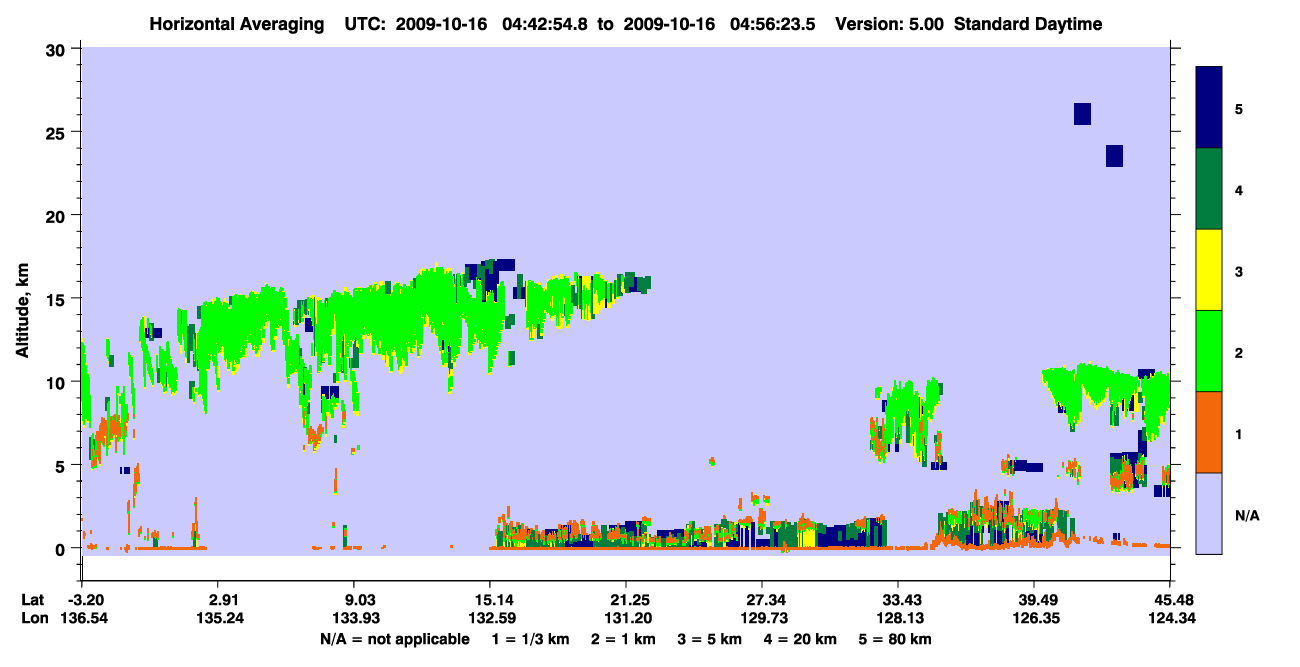
Task: Click the dark blue colorbar segment labeled 5
Action: pyautogui.click(x=1209, y=108)
